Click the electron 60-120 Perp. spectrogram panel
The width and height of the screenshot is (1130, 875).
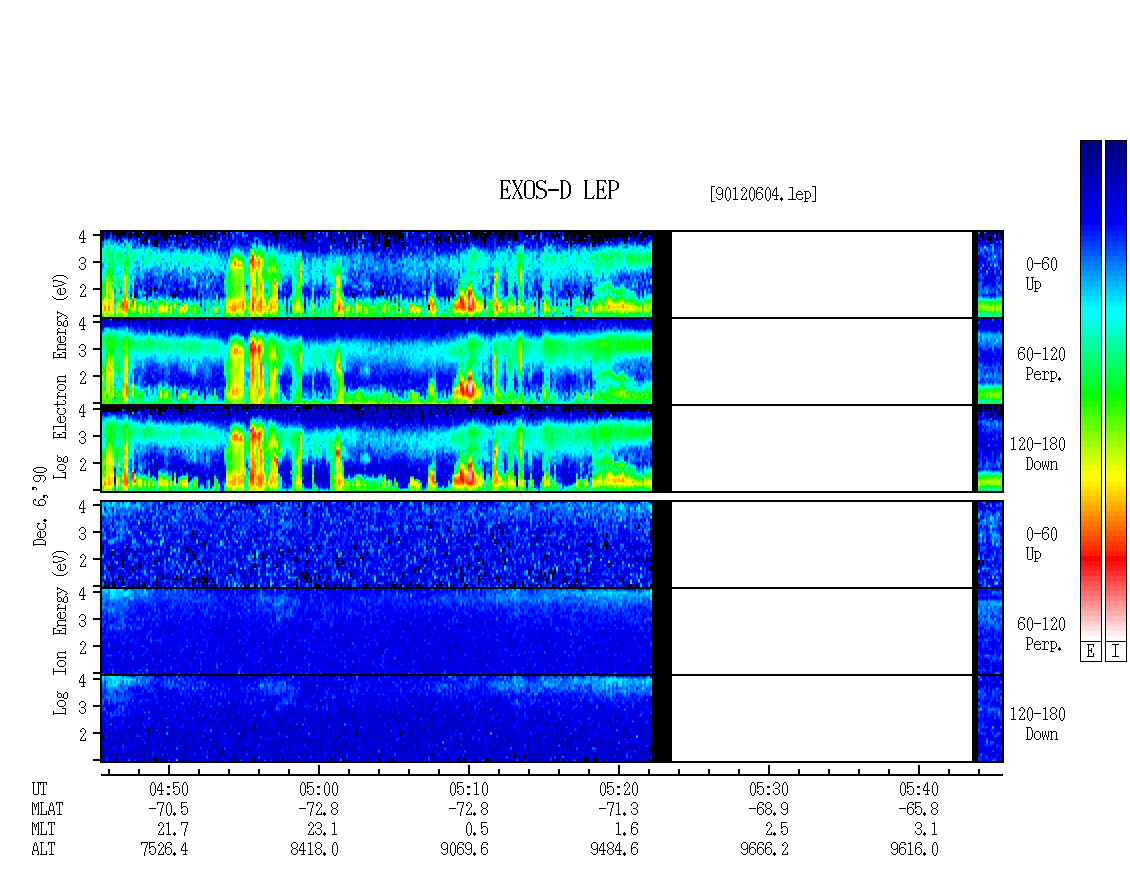coord(552,361)
